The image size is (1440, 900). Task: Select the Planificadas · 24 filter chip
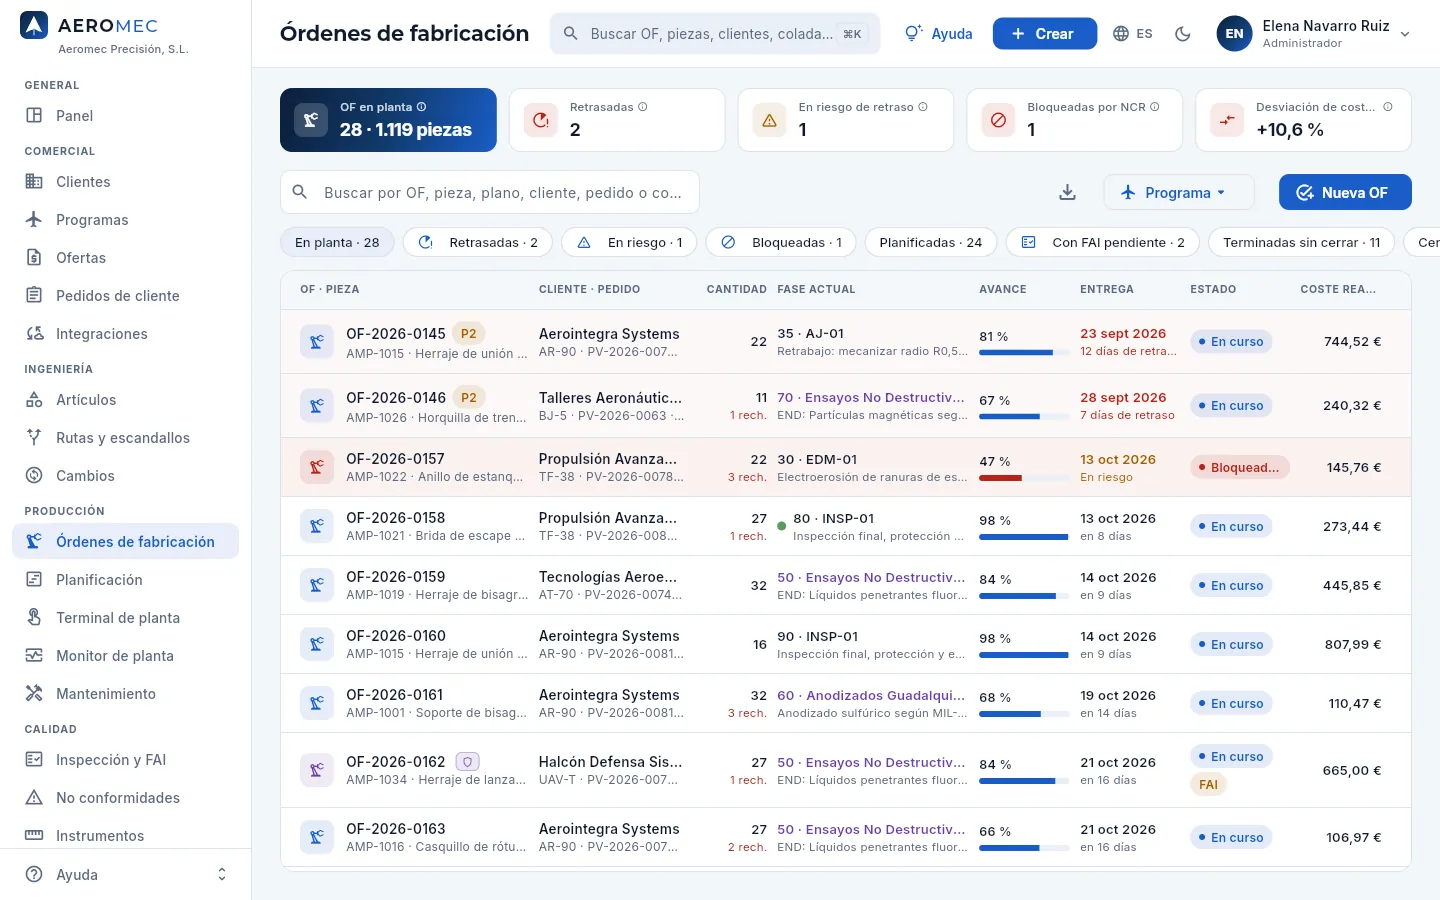pos(930,242)
